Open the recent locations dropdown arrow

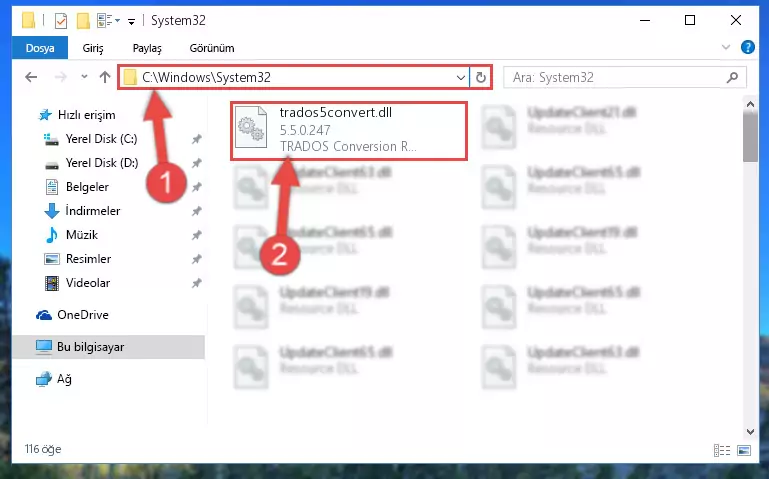(84, 77)
